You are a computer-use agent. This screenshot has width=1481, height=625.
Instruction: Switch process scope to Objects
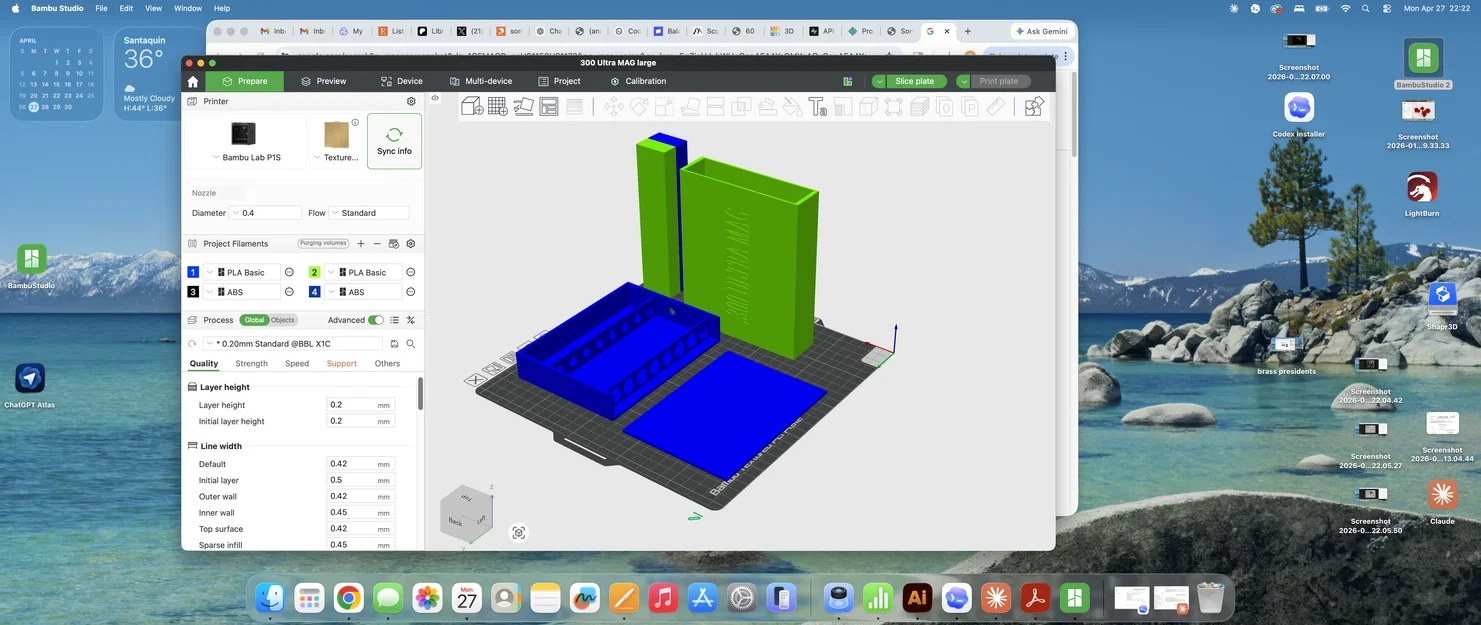283,320
